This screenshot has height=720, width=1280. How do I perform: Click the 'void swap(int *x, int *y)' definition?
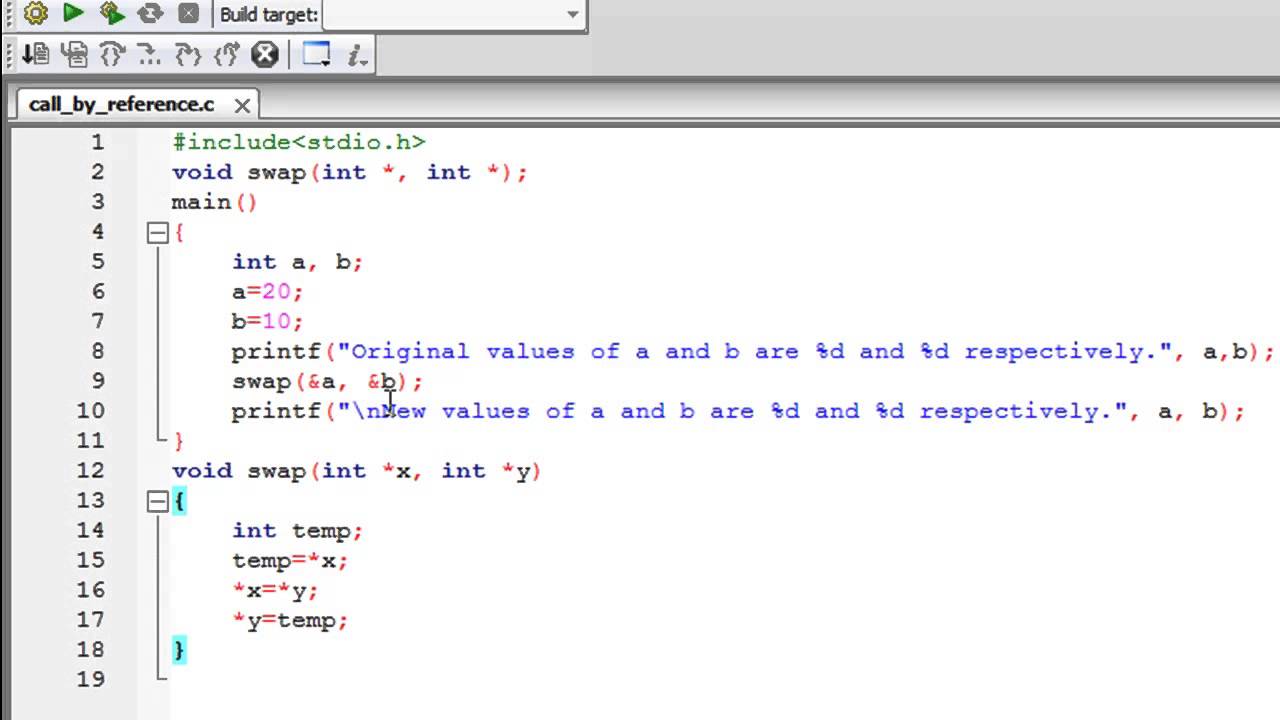pyautogui.click(x=356, y=471)
